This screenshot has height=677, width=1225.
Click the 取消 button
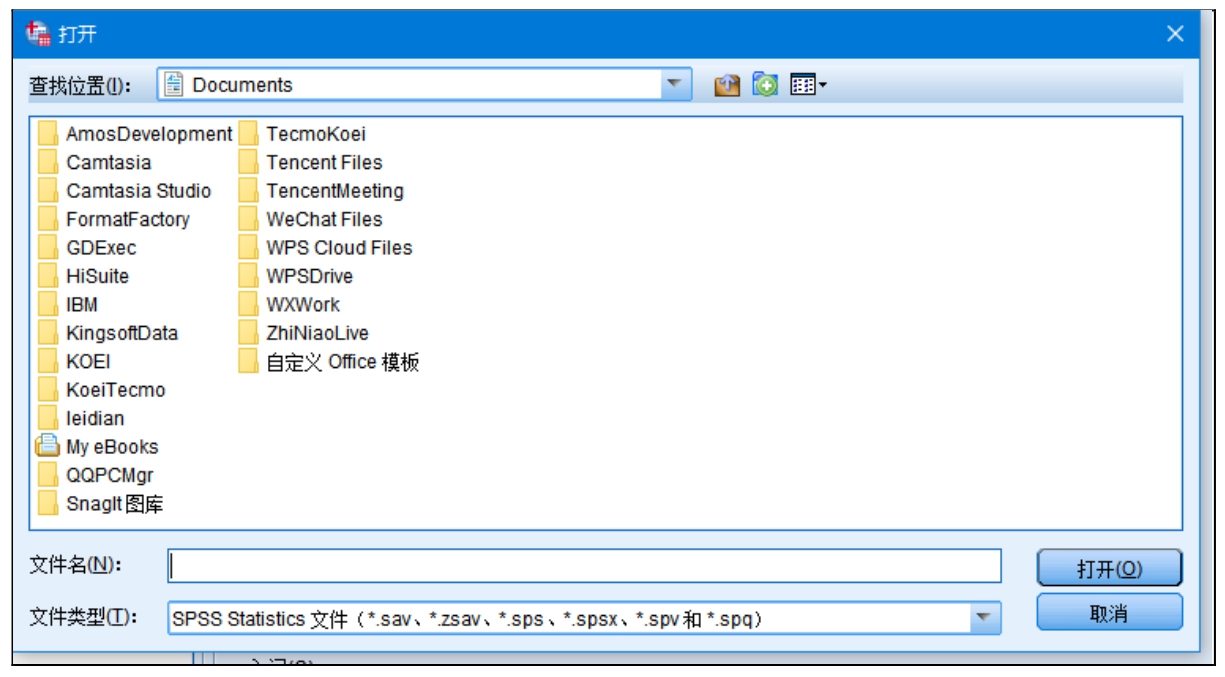pyautogui.click(x=1109, y=613)
